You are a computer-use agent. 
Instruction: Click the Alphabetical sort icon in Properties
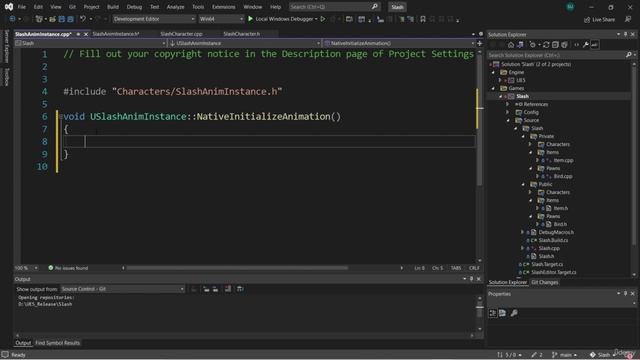502,313
